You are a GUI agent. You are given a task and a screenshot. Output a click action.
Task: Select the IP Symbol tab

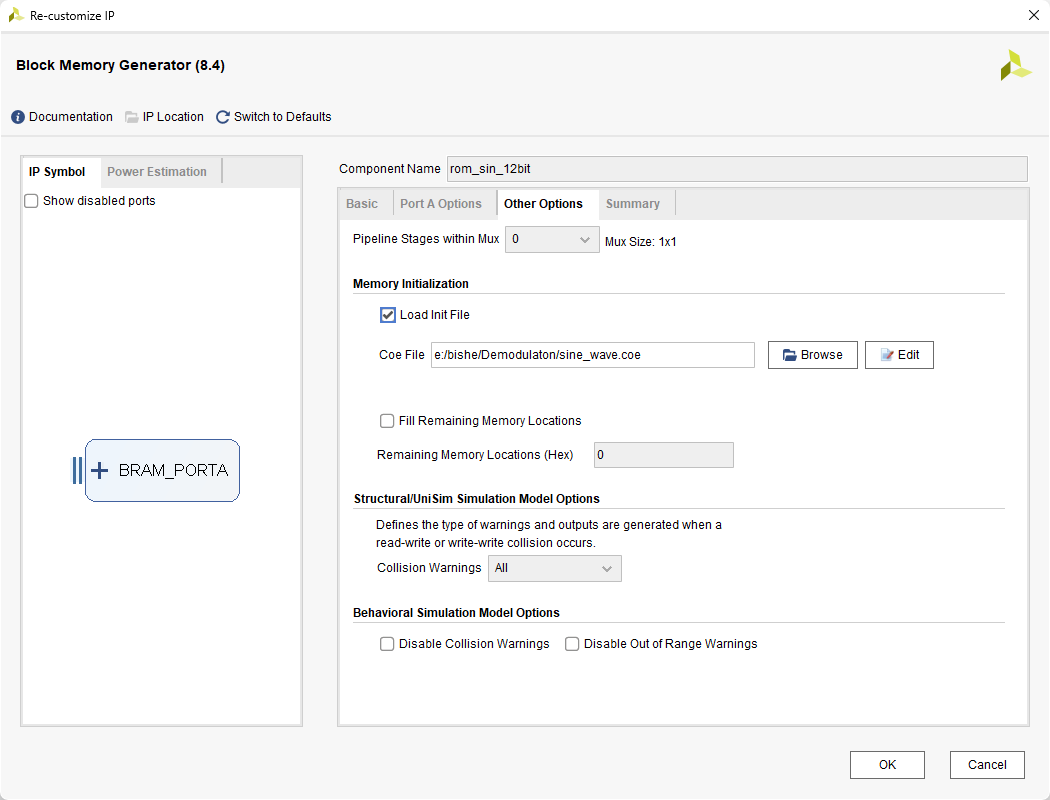click(x=57, y=171)
